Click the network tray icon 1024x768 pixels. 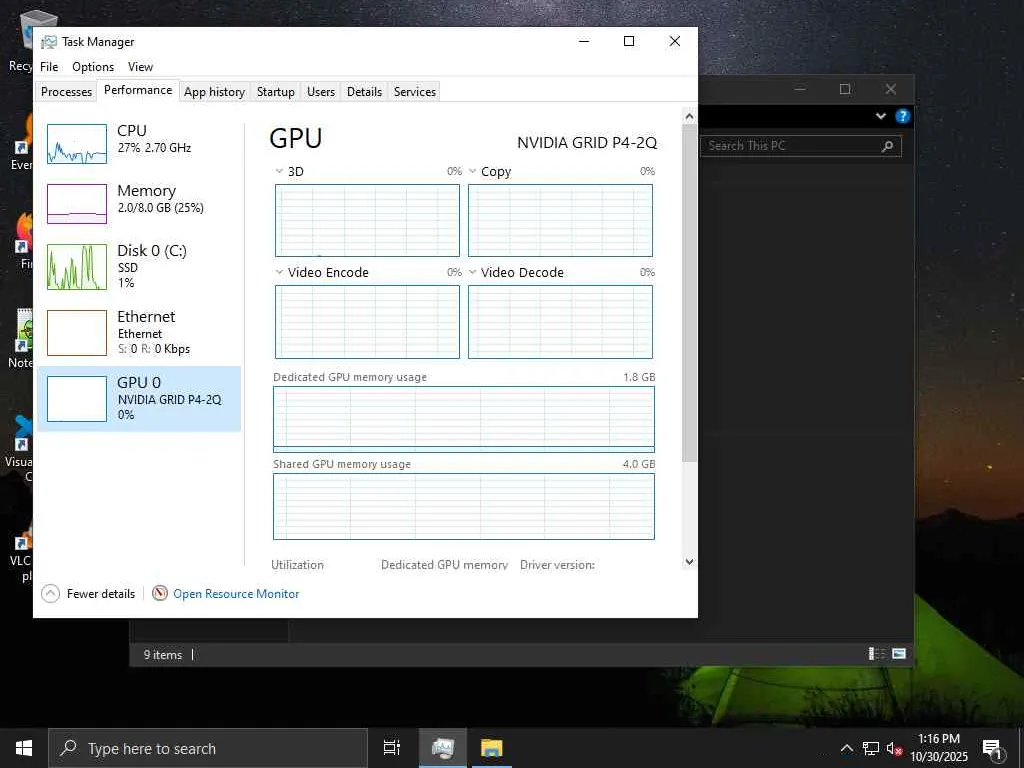point(871,748)
